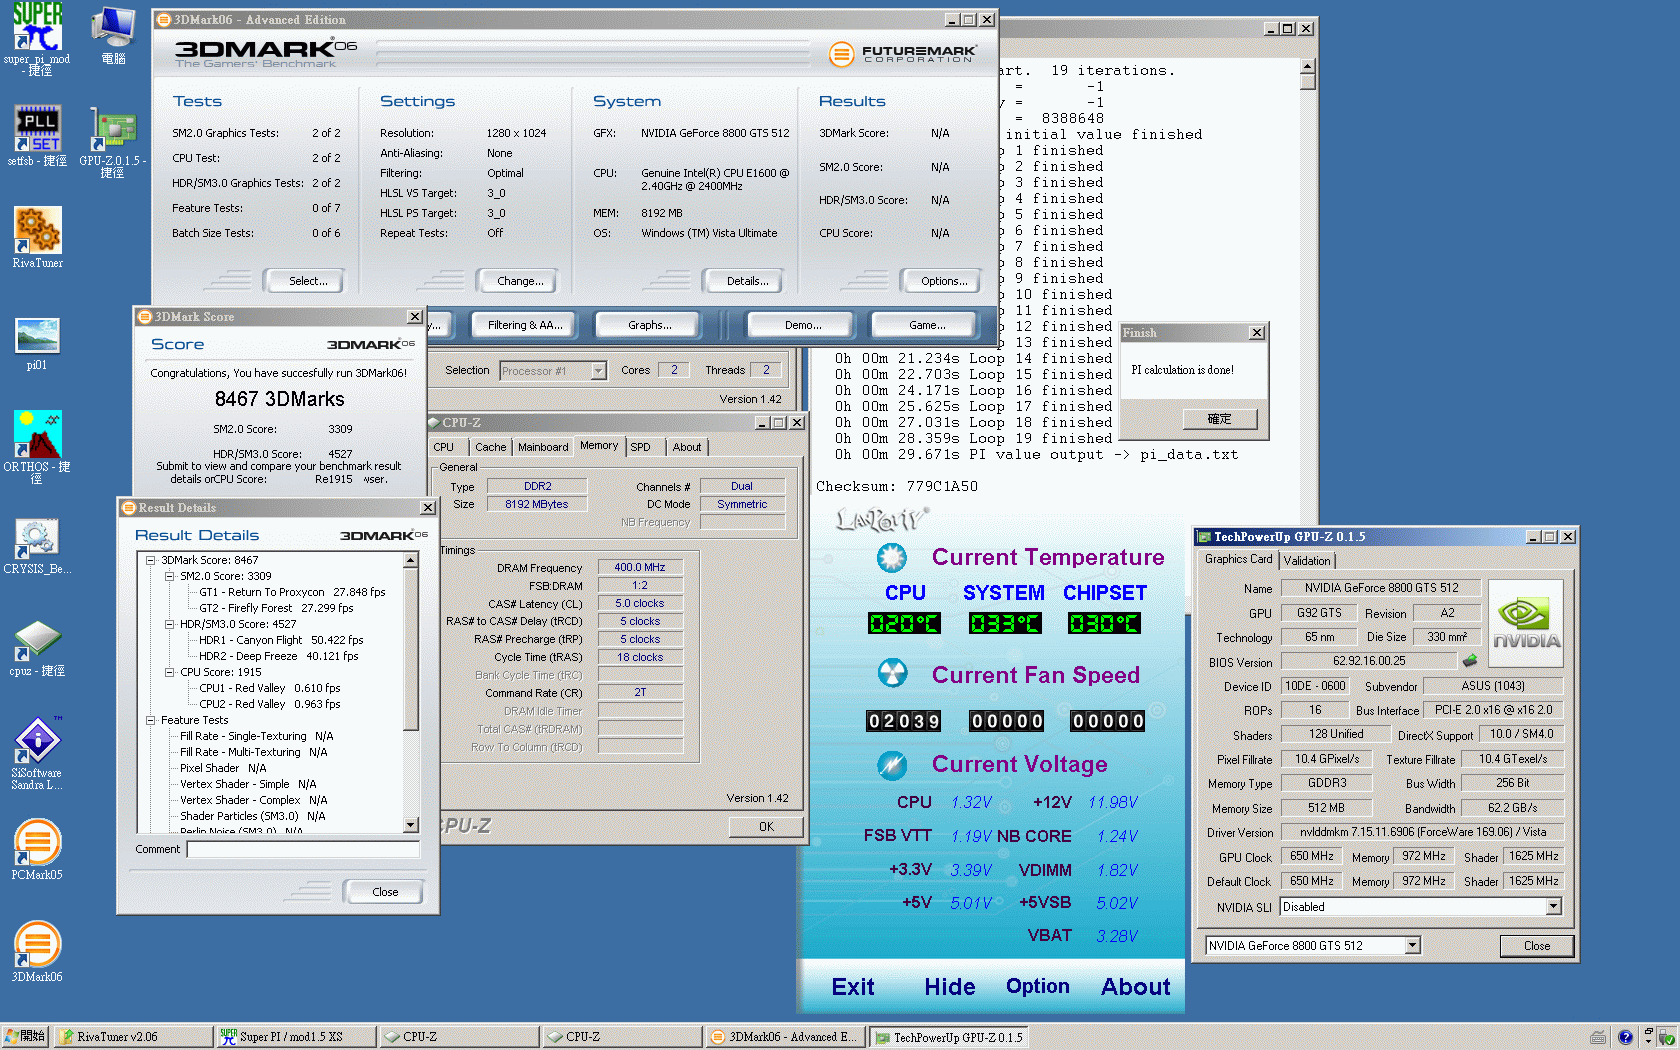Open the CRYSIS_Be... desktop shortcut

37,546
